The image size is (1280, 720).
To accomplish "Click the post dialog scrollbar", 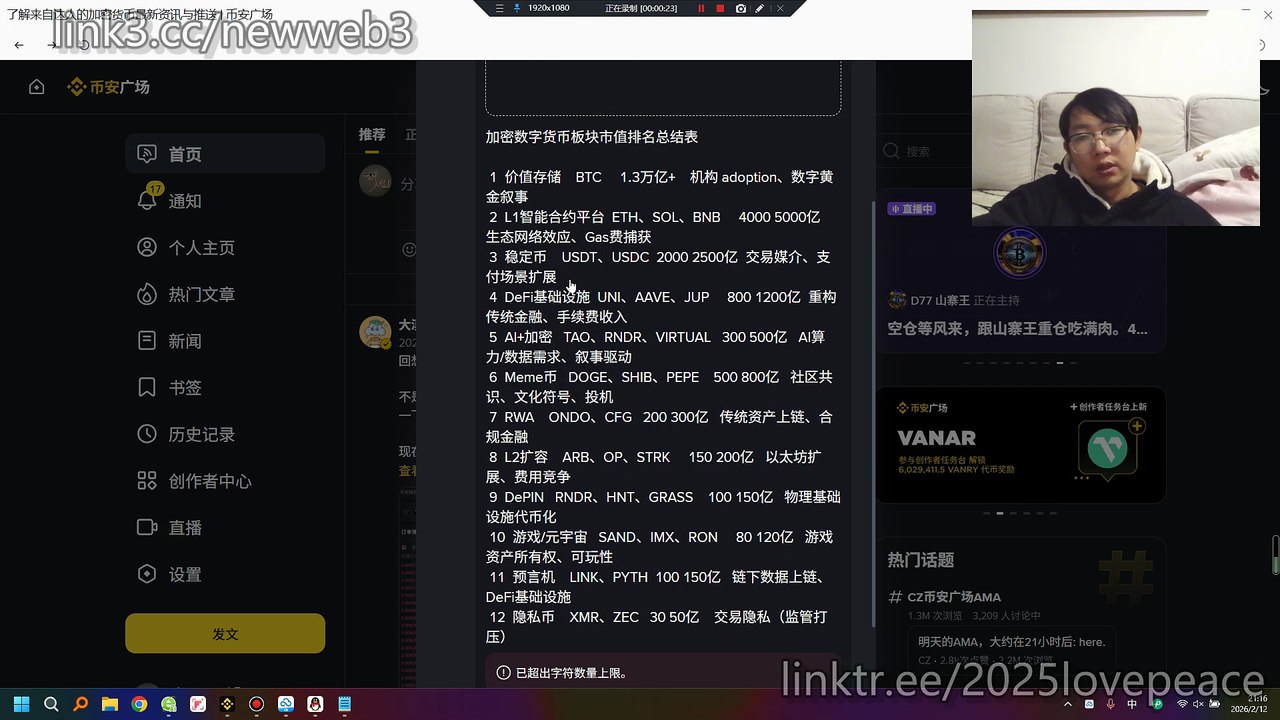I will (874, 414).
